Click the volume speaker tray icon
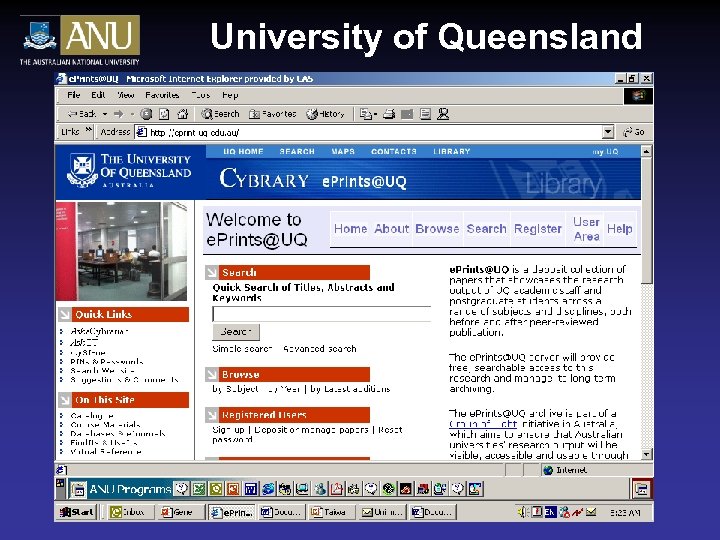This screenshot has width=720, height=540. tap(523, 512)
